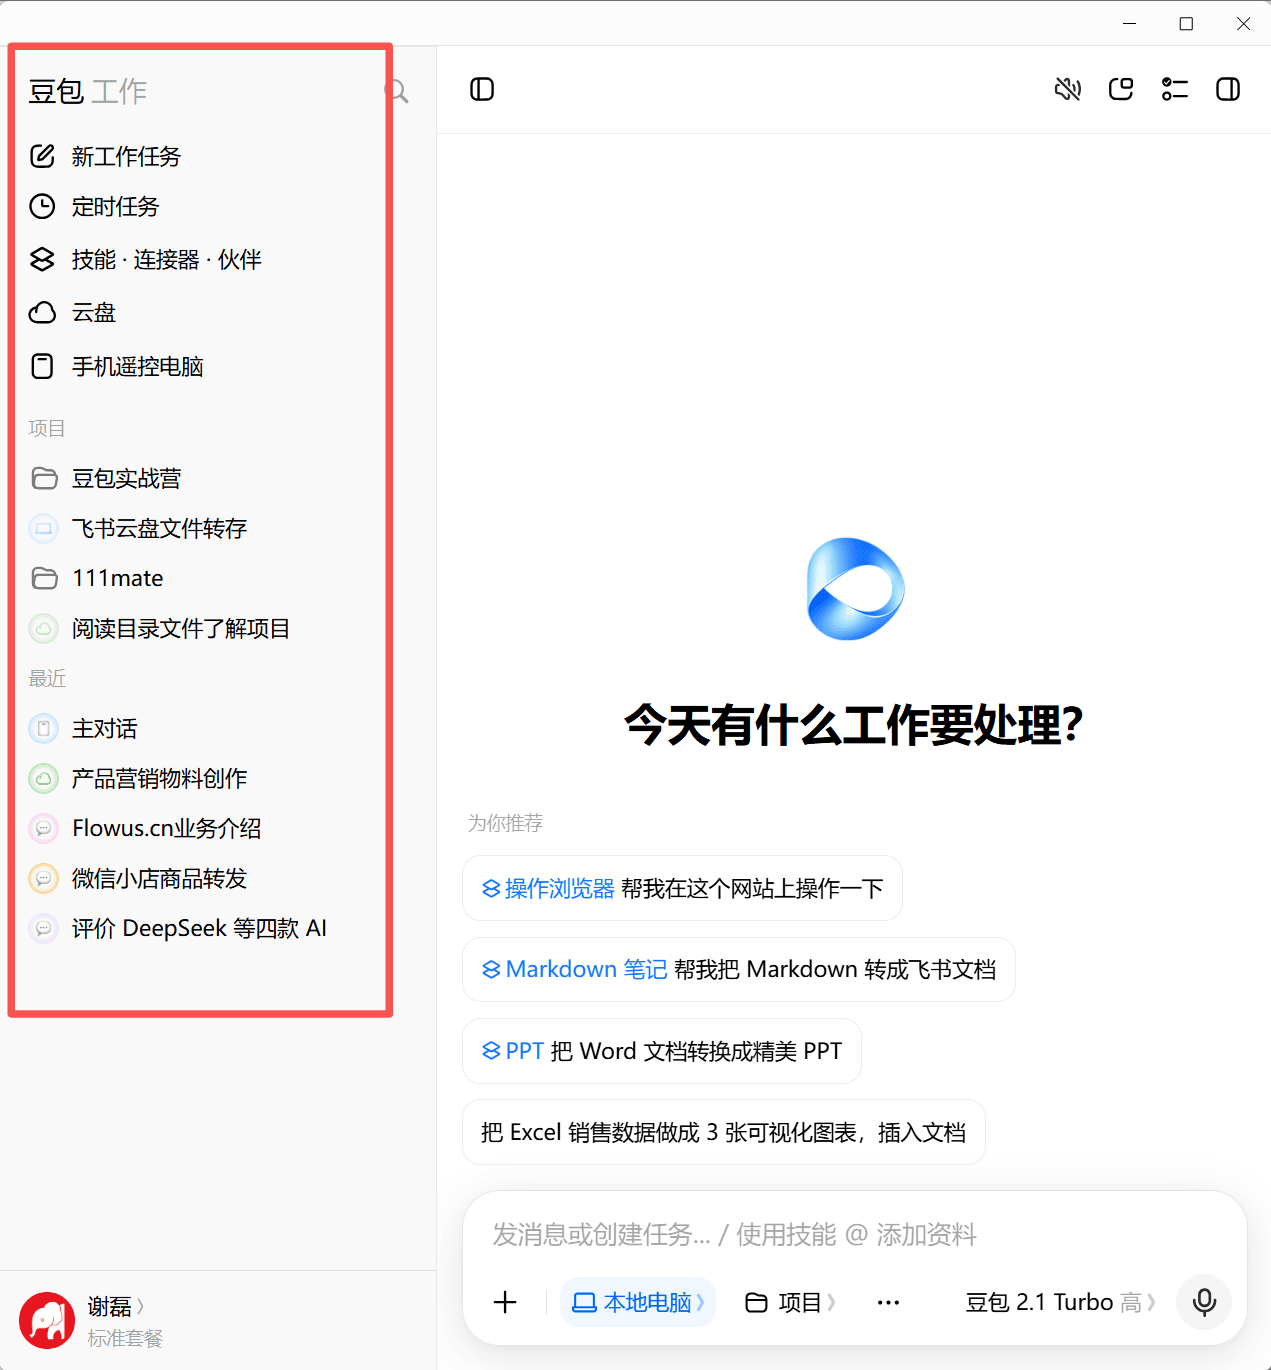The width and height of the screenshot is (1271, 1370).
Task: Click the laptop icon beside 飞书云盘文件转存
Action: click(x=43, y=529)
